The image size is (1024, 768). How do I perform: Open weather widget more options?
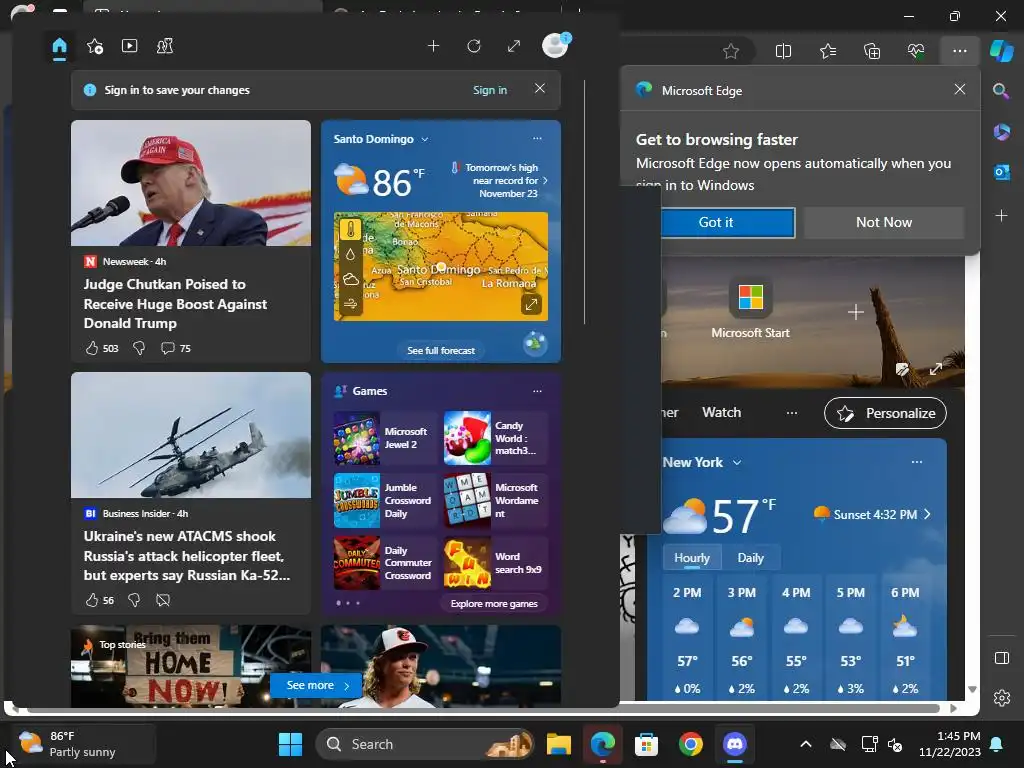click(537, 138)
